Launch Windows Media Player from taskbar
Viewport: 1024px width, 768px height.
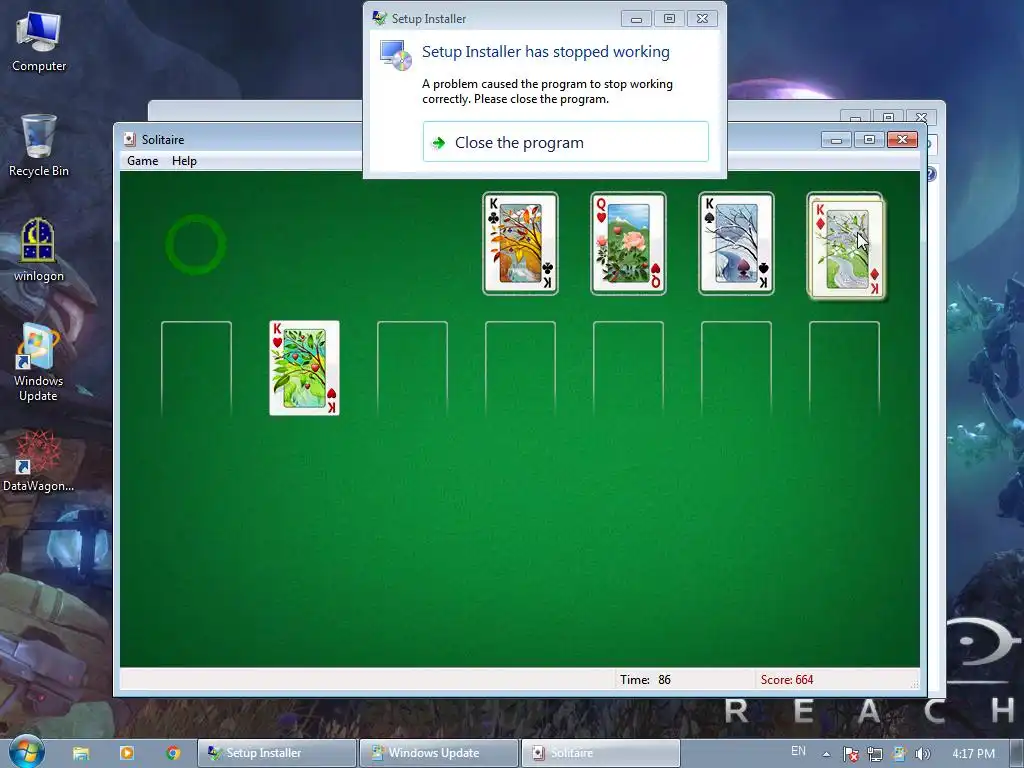(127, 753)
